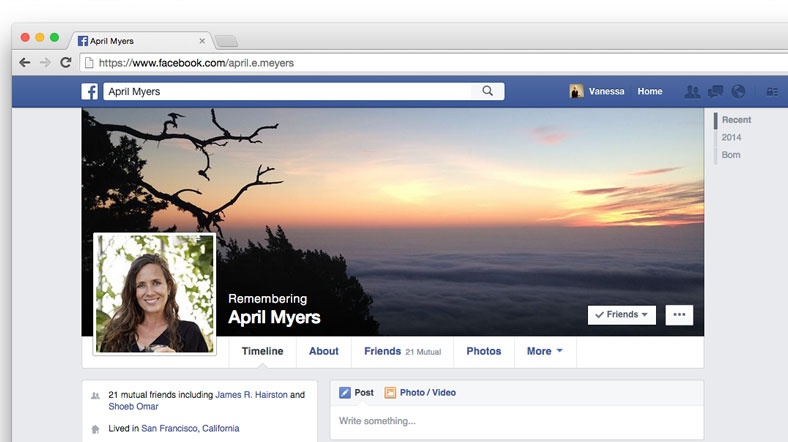Open the three-dots actions menu
This screenshot has height=442, width=788.
tap(679, 315)
